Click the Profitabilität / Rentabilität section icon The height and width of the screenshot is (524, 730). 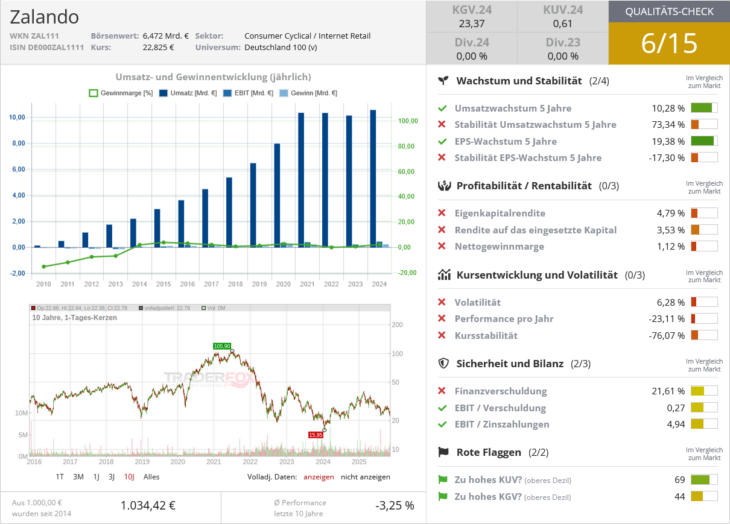pos(444,186)
